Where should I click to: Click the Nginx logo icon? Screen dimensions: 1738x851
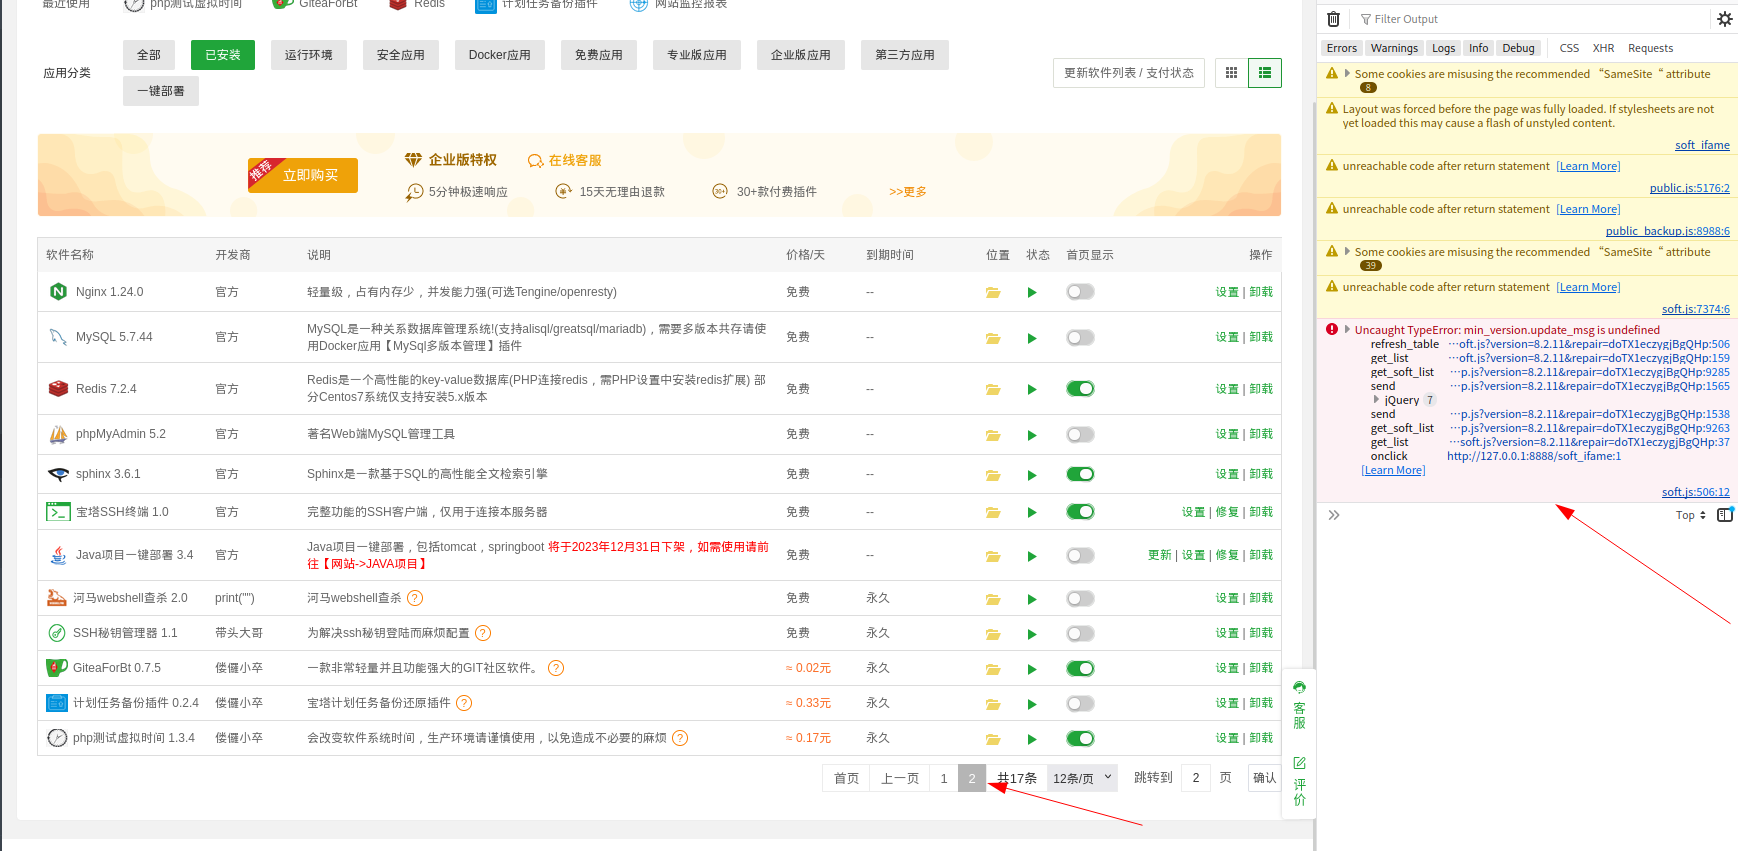pyautogui.click(x=58, y=292)
